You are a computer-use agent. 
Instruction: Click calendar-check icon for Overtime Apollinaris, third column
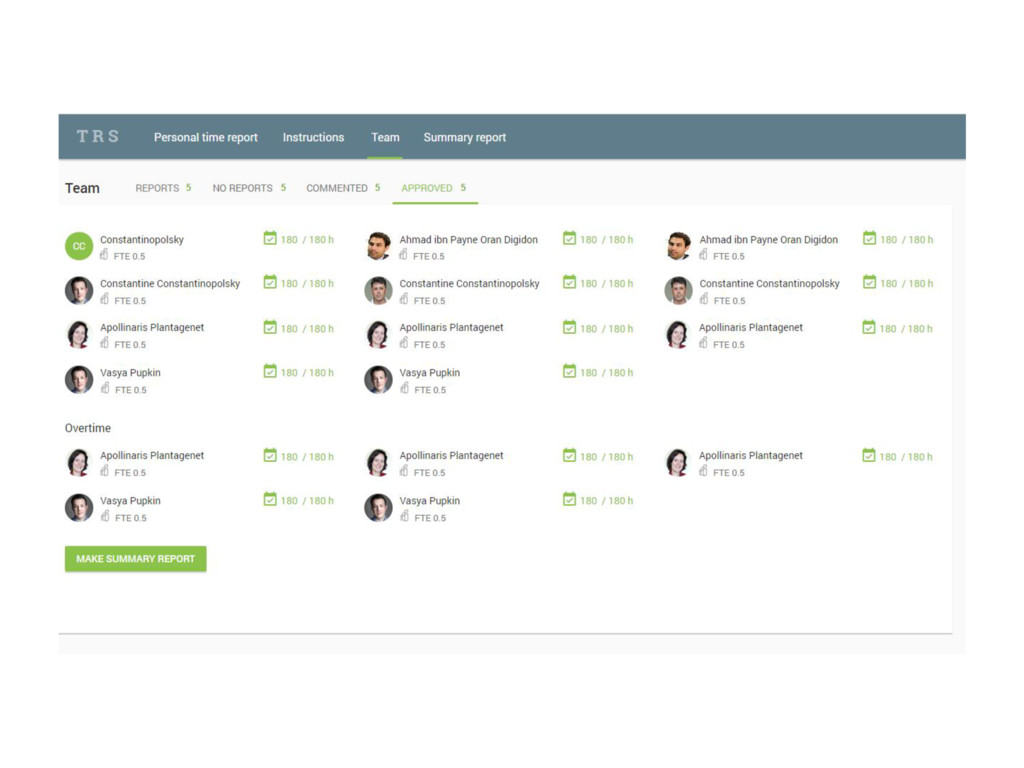tap(869, 455)
